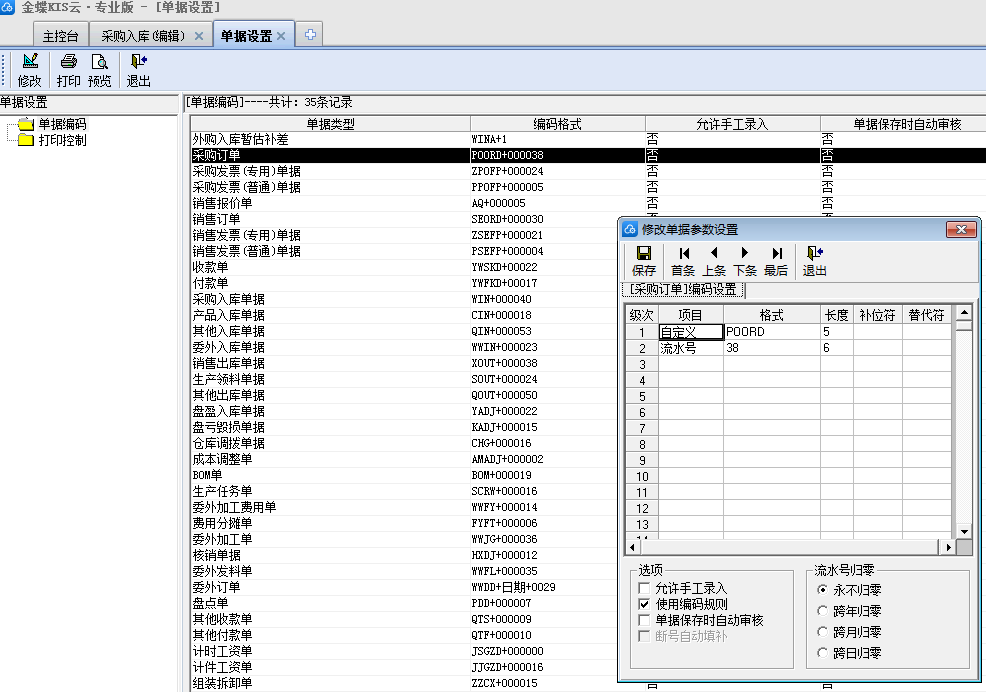The image size is (986, 692).
Task: Select the 委外订单 row
Action: (404, 587)
